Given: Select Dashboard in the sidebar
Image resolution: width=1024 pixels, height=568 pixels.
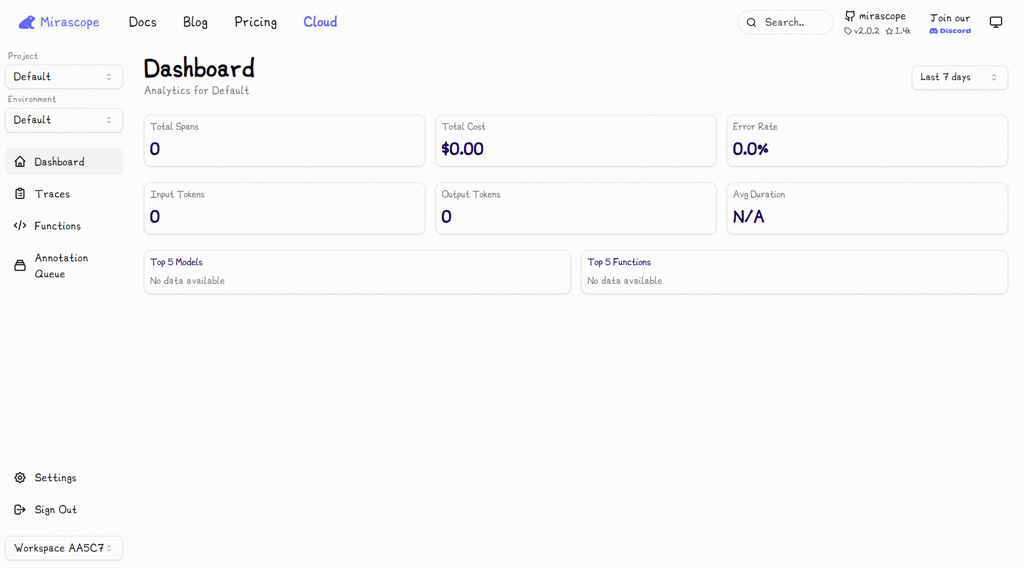Looking at the screenshot, I should [64, 162].
